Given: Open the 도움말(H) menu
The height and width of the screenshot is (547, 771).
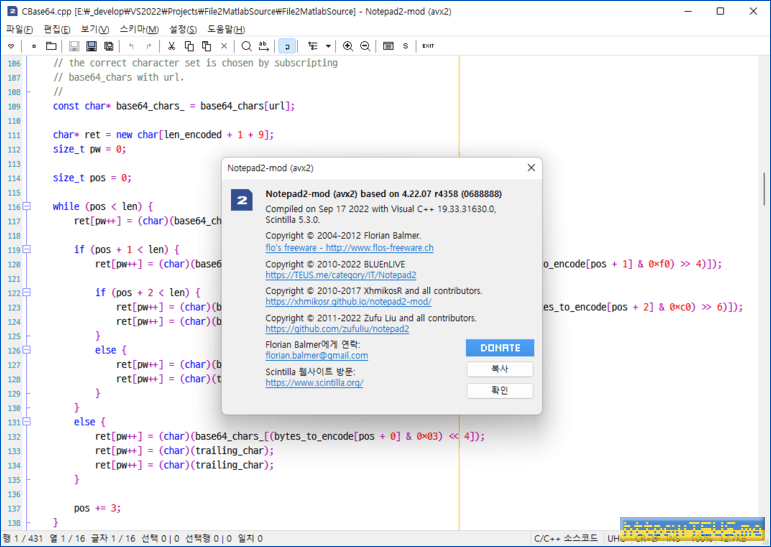Looking at the screenshot, I should pyautogui.click(x=226, y=30).
